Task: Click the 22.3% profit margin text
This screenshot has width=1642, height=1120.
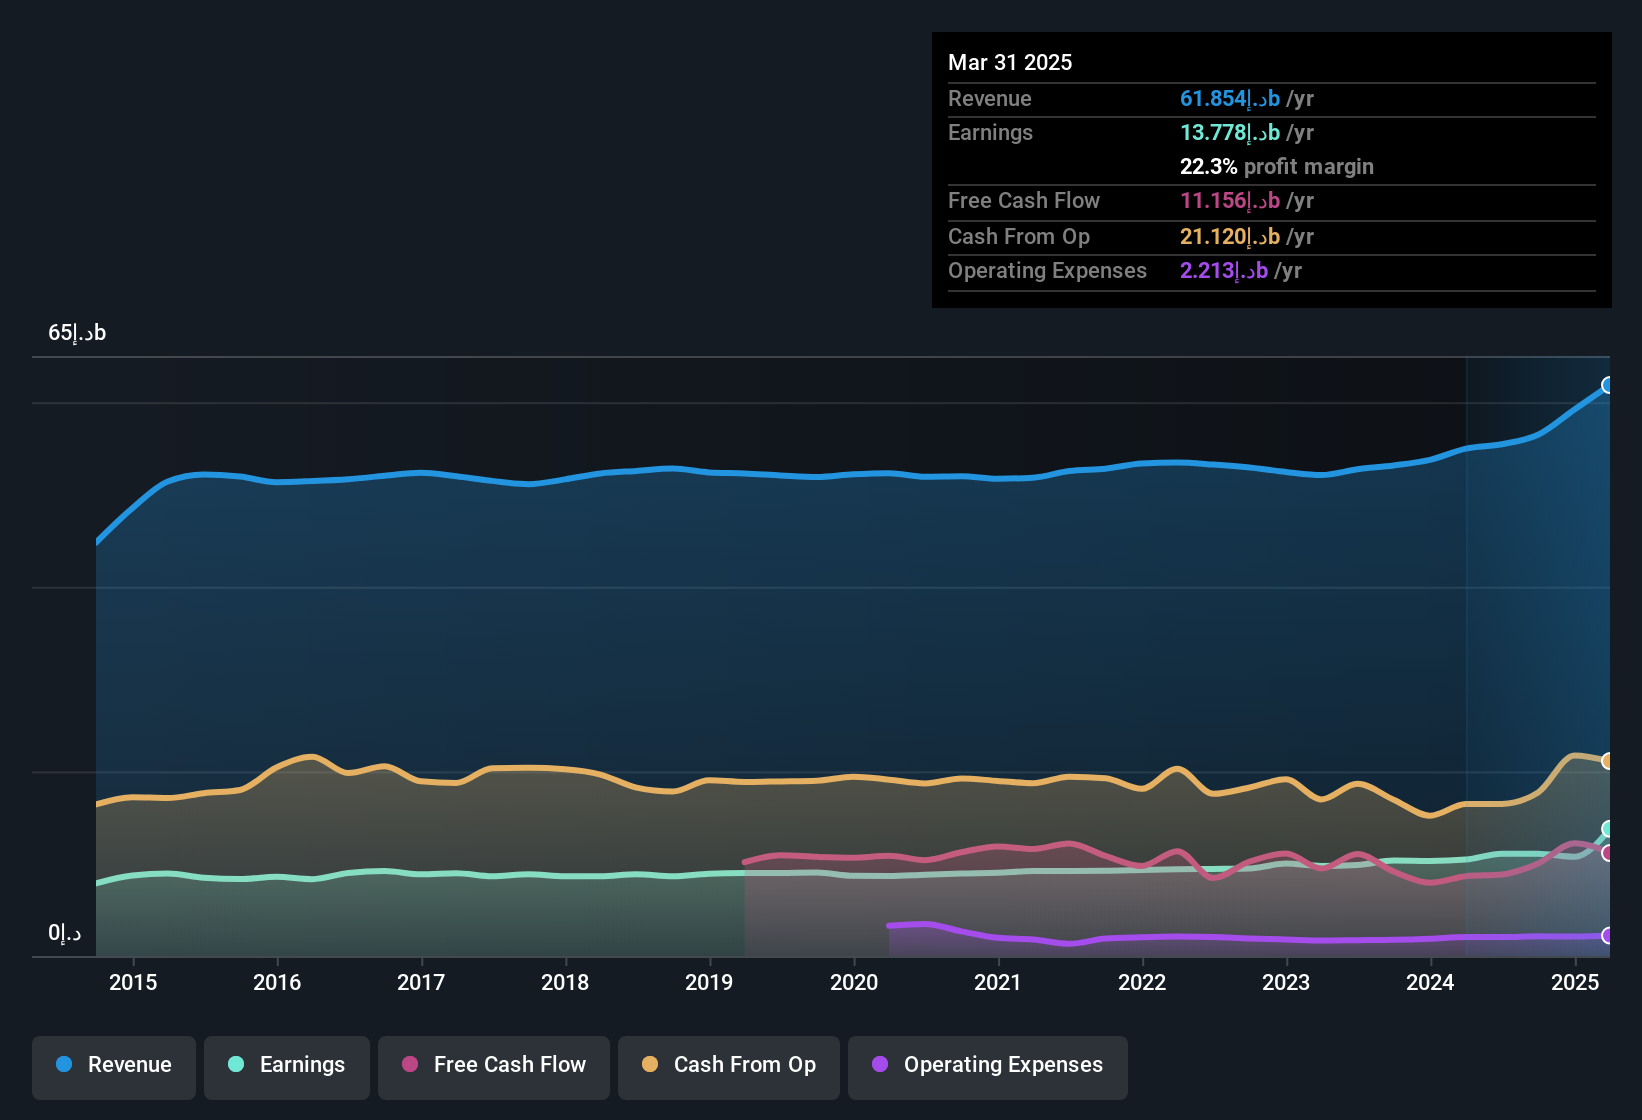Action: click(1277, 166)
